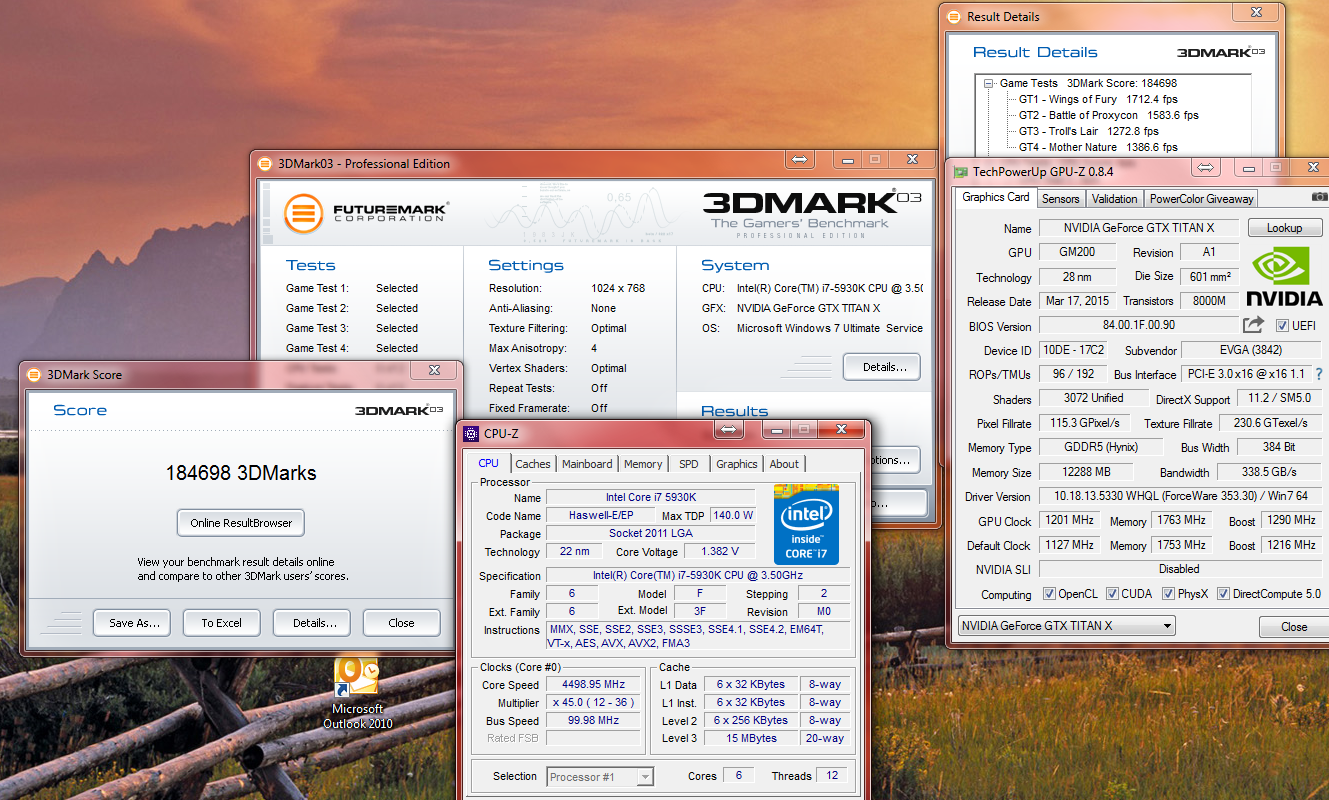Select the Graphics tab in CPU-Z

click(x=737, y=464)
